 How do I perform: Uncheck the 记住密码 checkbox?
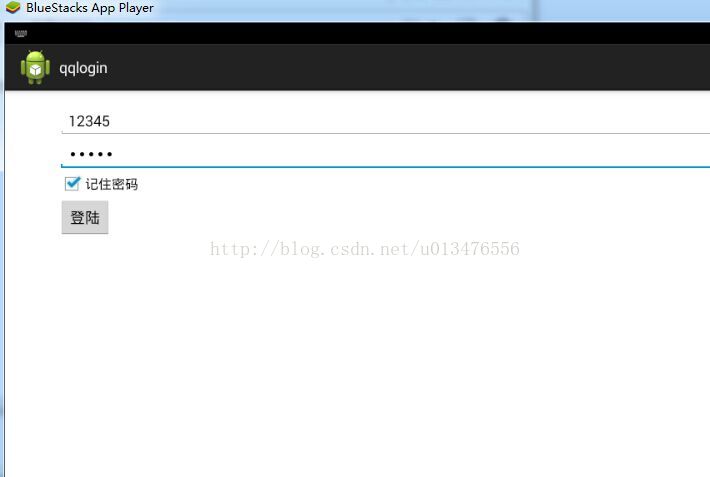pos(72,183)
